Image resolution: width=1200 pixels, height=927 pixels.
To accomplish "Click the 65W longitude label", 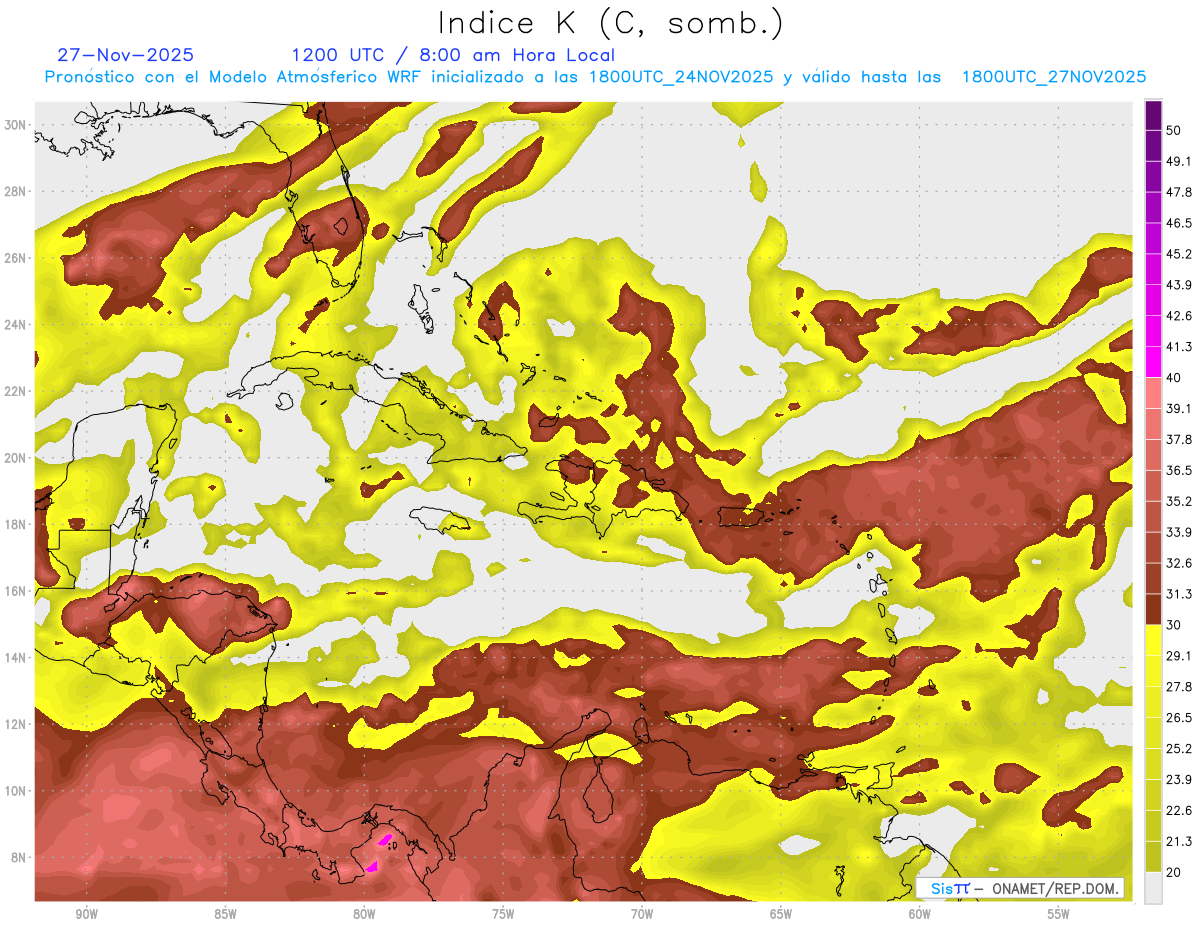I will click(781, 914).
